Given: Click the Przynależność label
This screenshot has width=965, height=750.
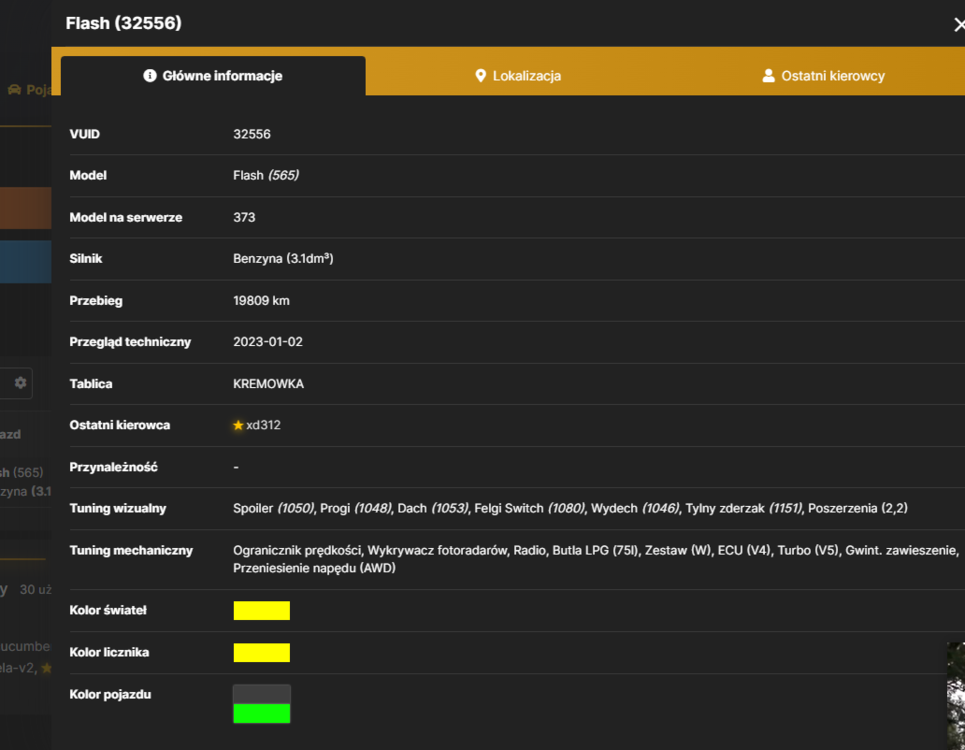Looking at the screenshot, I should (113, 467).
